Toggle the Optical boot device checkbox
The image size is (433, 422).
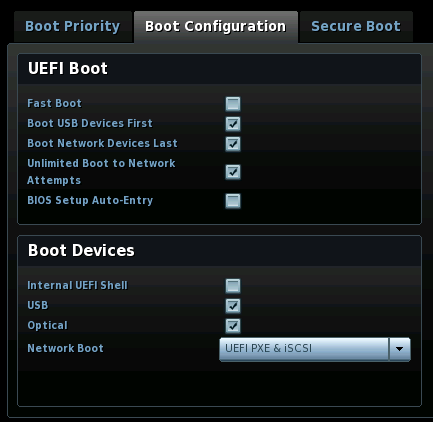click(233, 326)
